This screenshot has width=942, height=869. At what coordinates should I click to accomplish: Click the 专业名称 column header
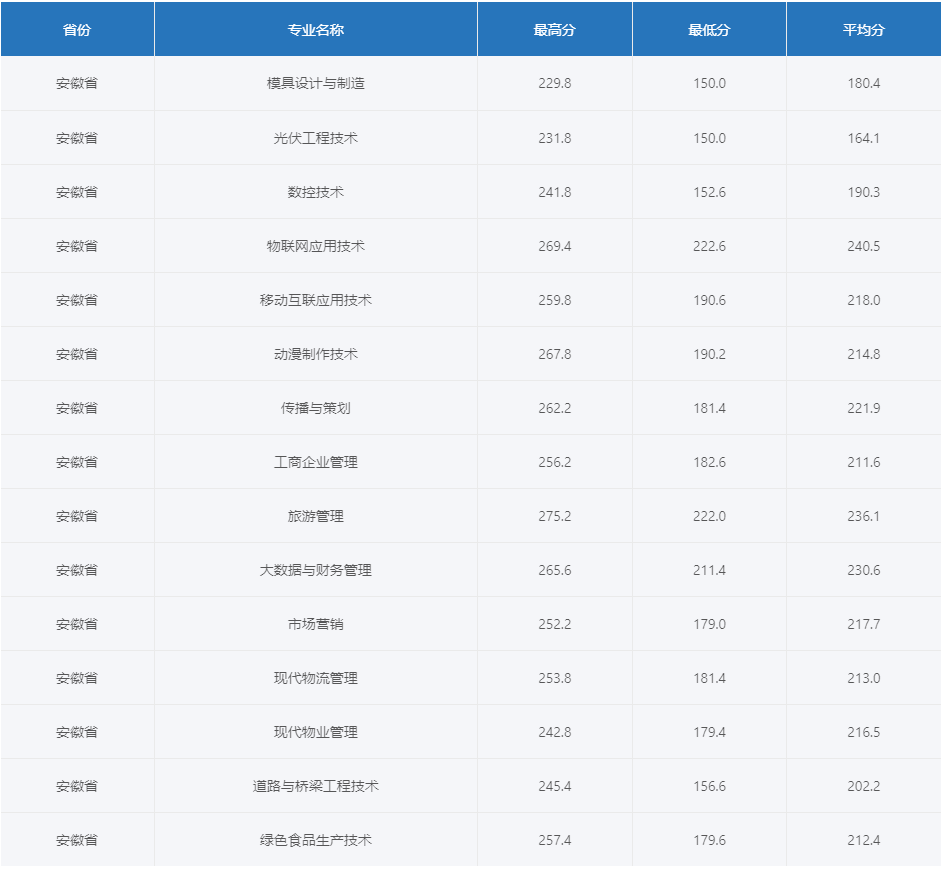315,29
